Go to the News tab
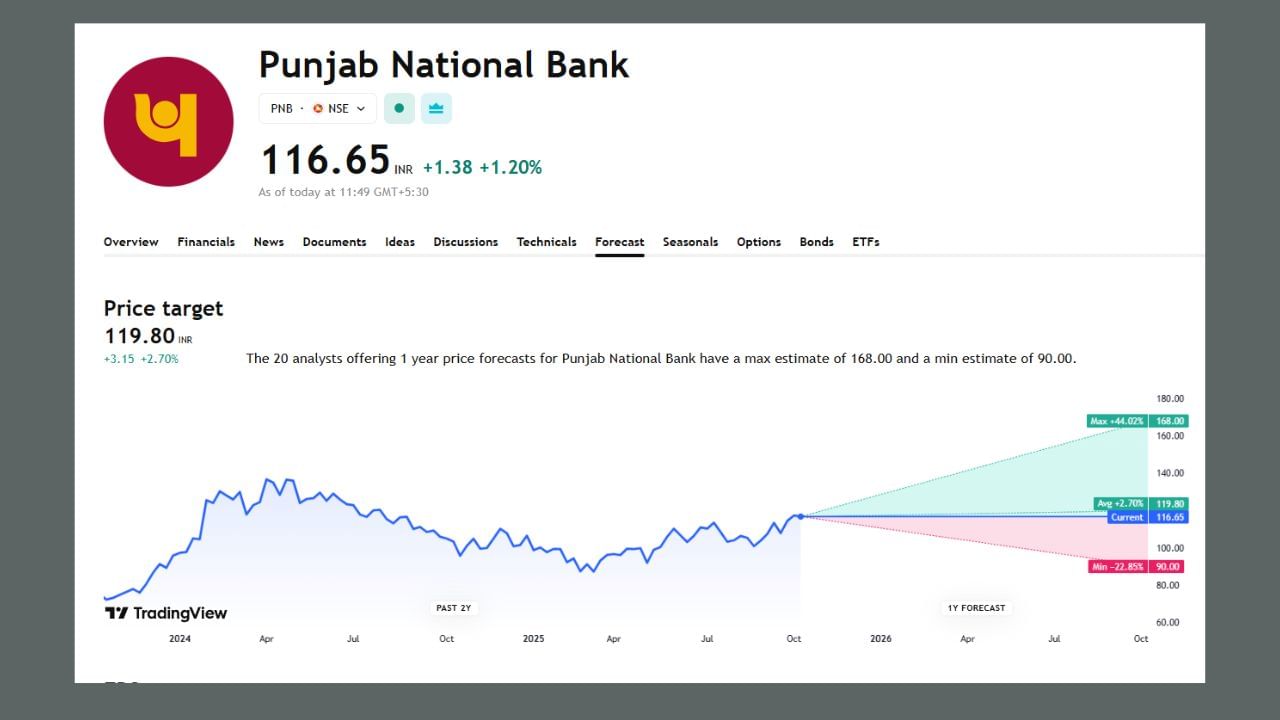Screen dimensions: 1280x720 click(268, 242)
